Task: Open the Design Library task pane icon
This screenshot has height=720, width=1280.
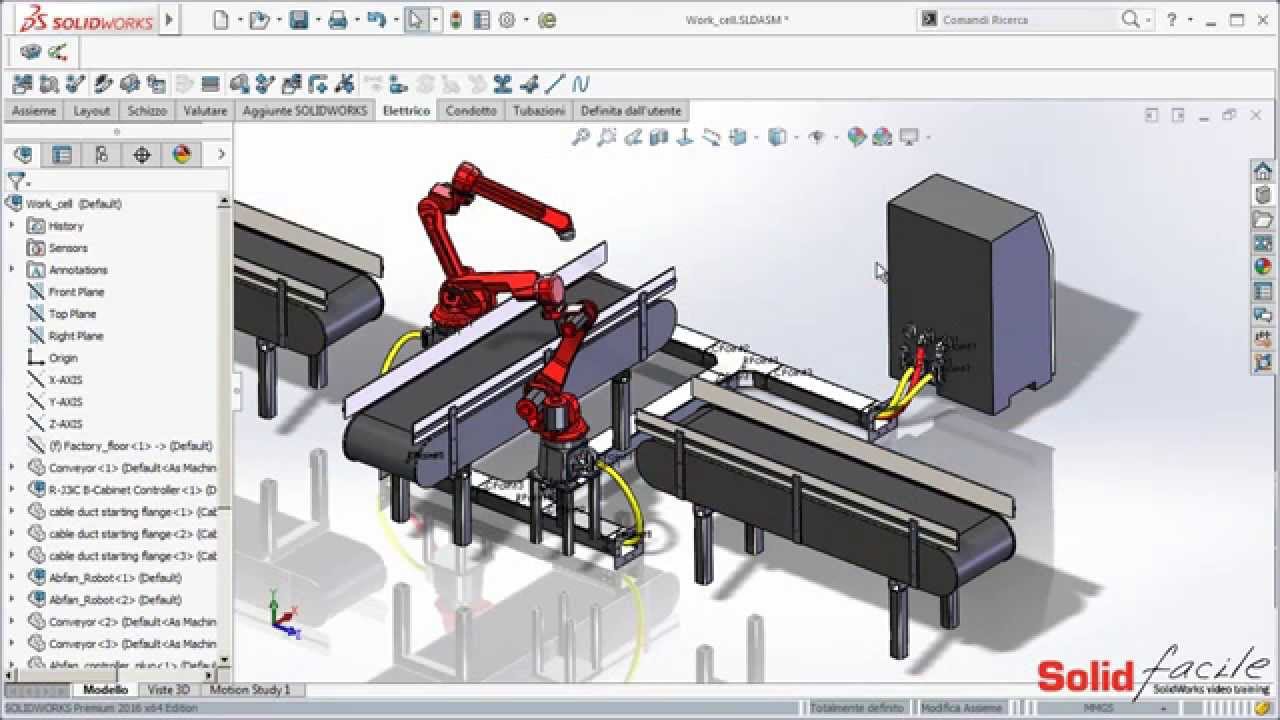Action: click(1263, 195)
